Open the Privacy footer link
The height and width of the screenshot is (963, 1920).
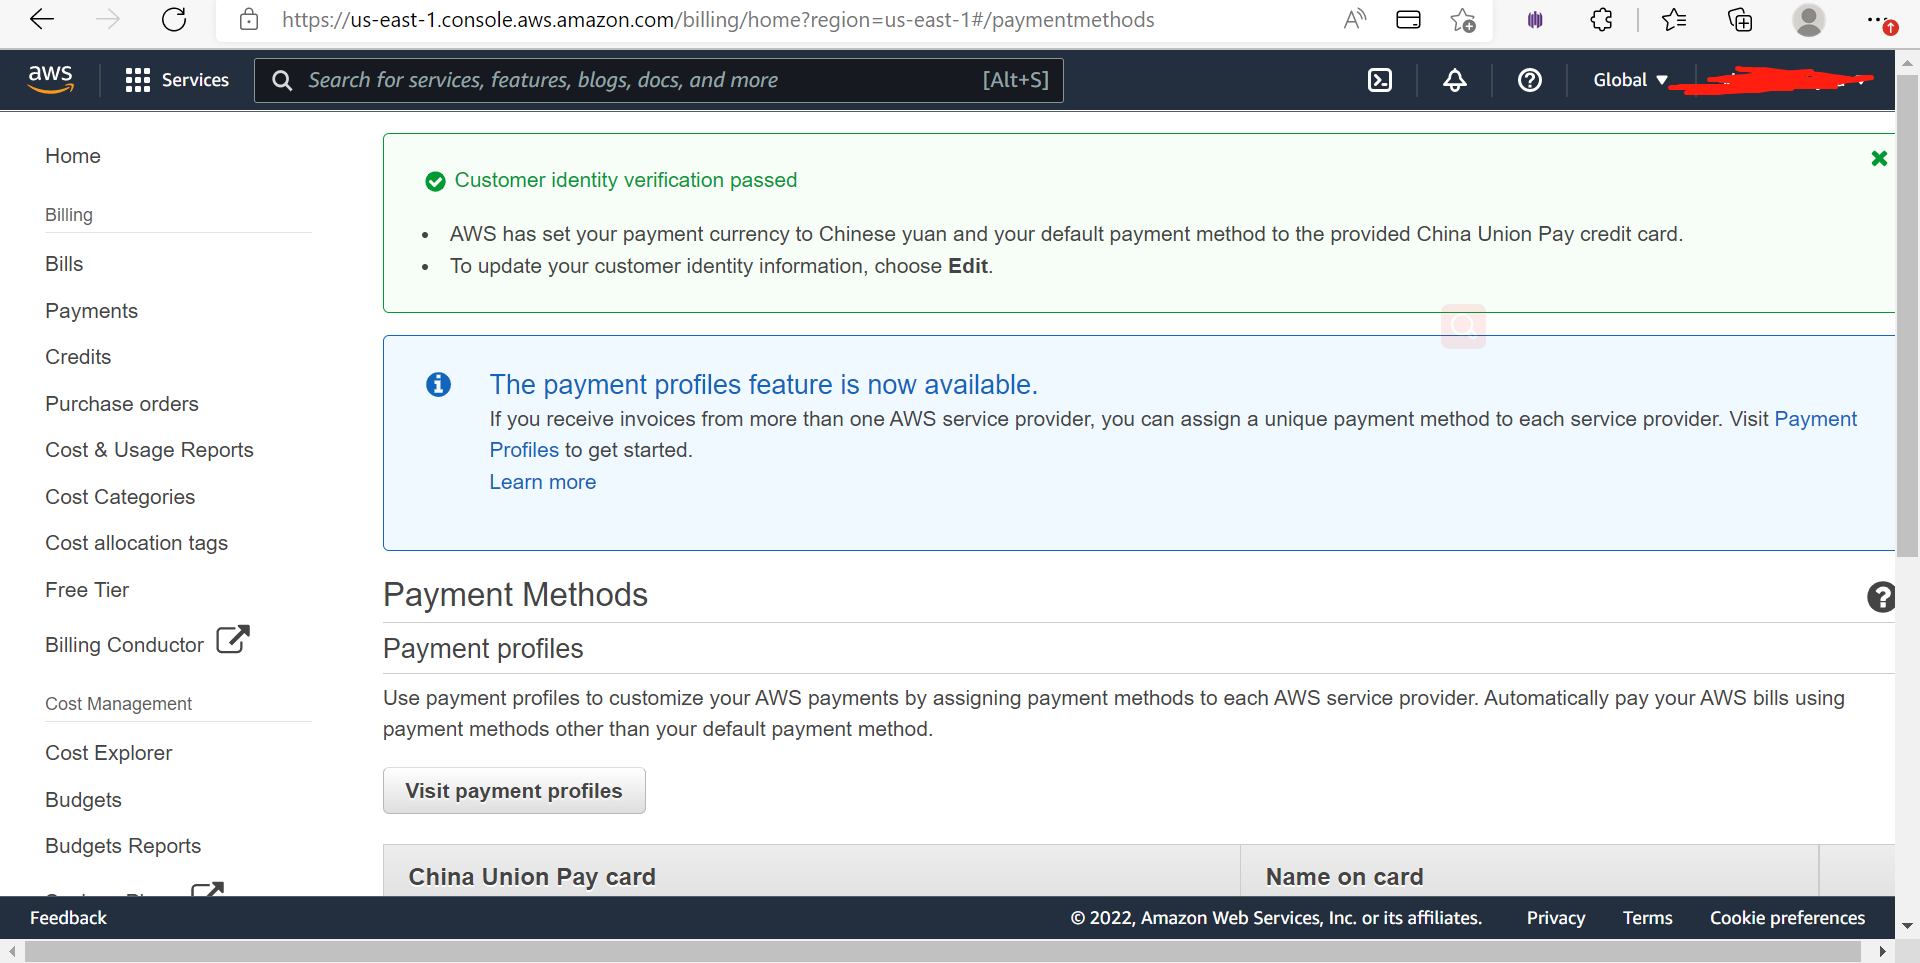pos(1556,918)
